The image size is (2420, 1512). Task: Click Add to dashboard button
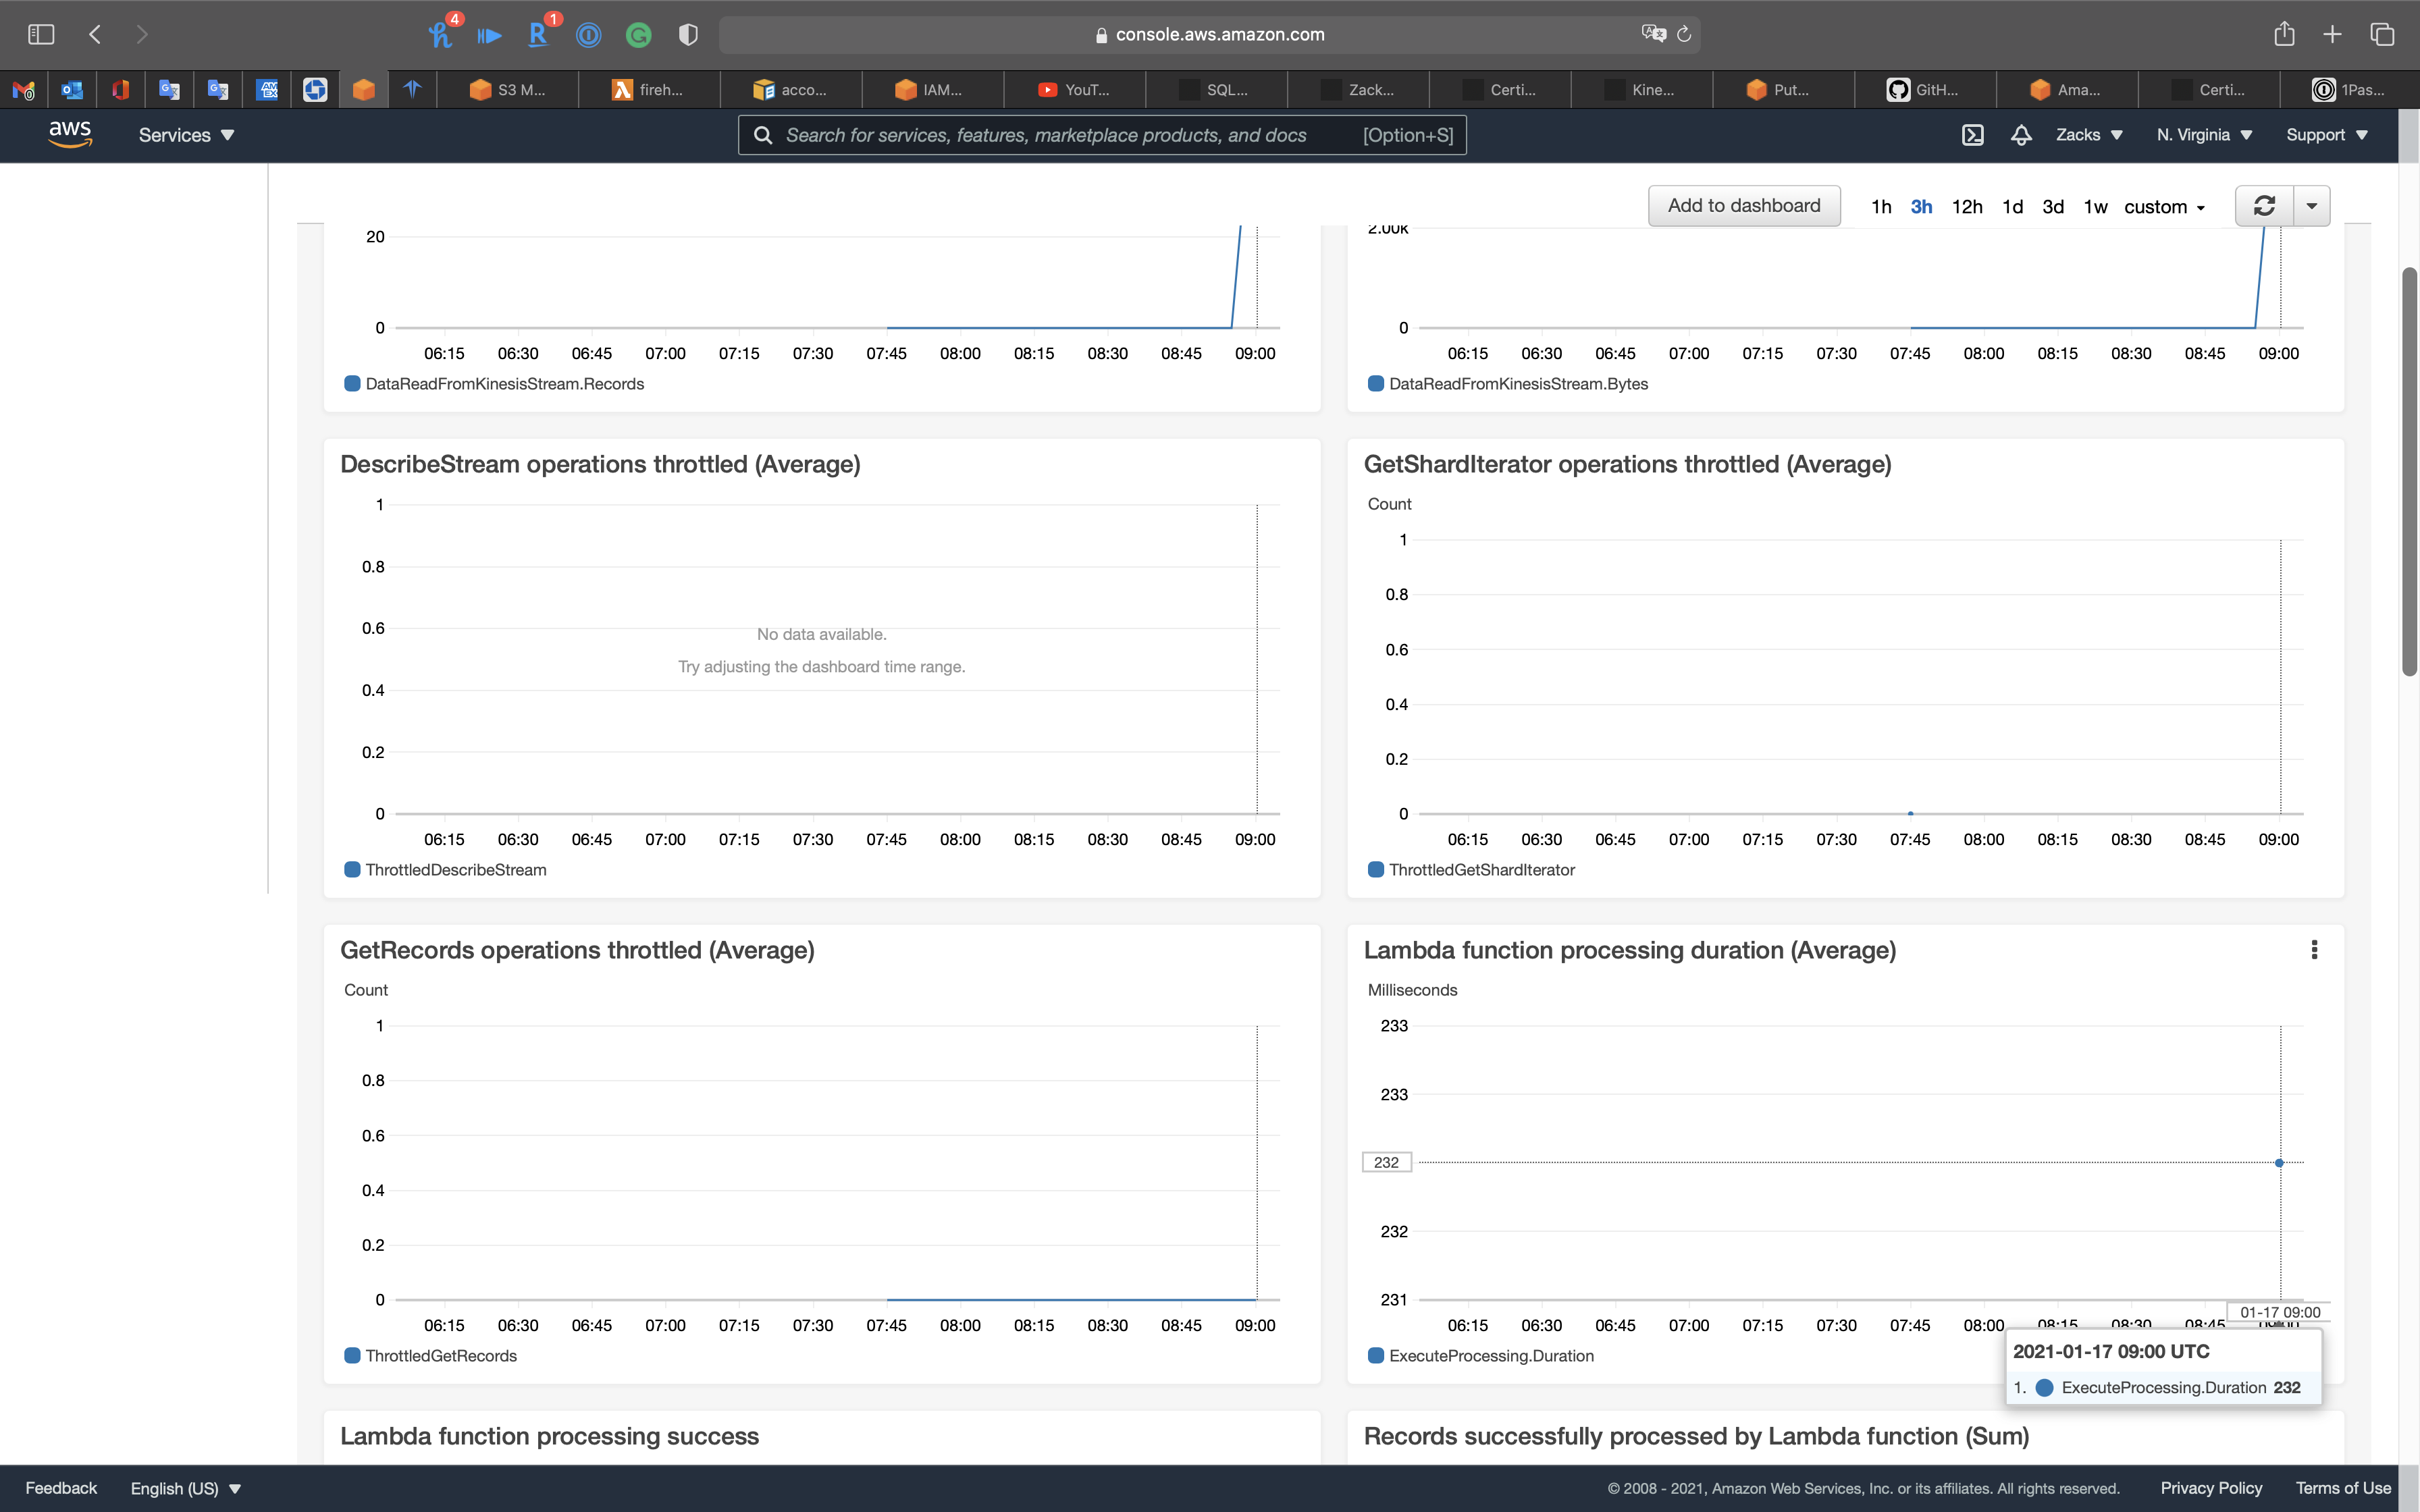click(1743, 206)
